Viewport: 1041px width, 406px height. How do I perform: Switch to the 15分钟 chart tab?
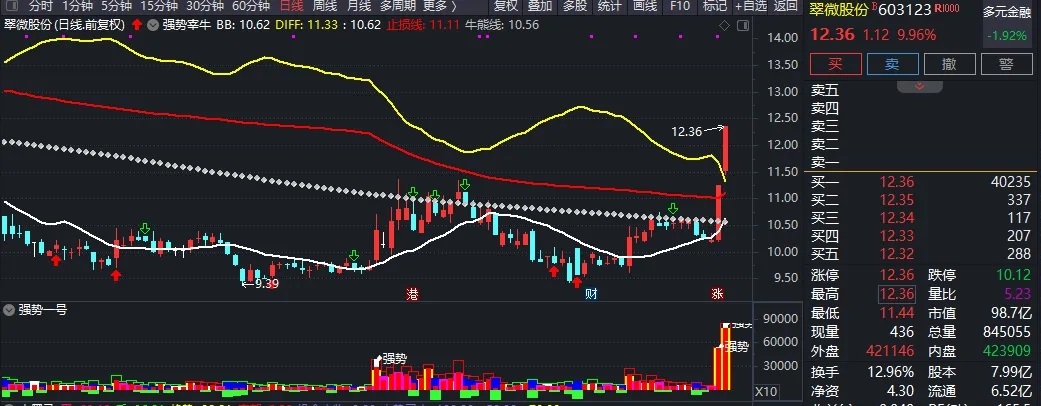159,6
